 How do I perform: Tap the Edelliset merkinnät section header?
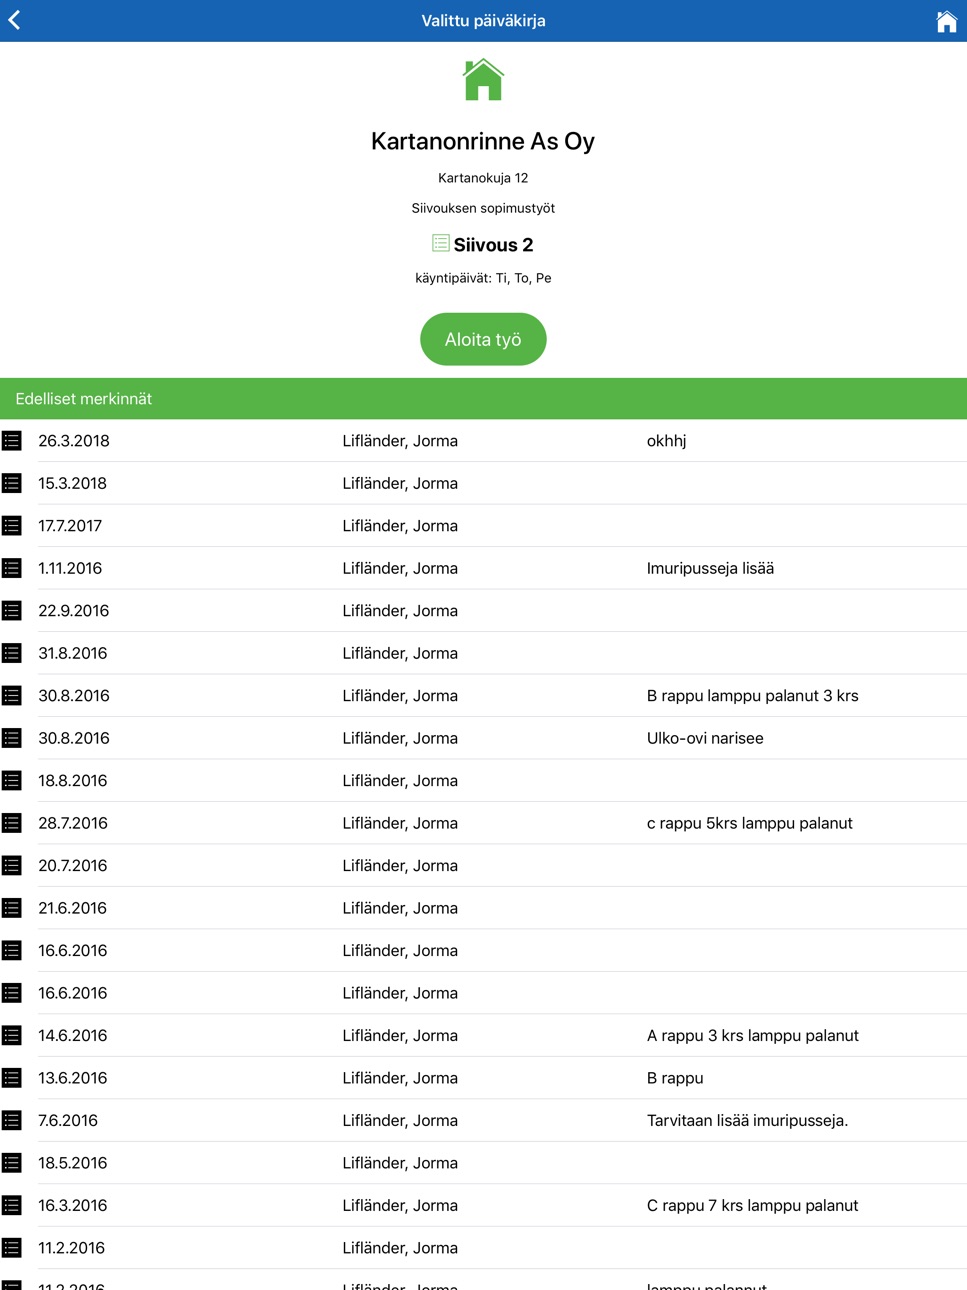(x=483, y=398)
